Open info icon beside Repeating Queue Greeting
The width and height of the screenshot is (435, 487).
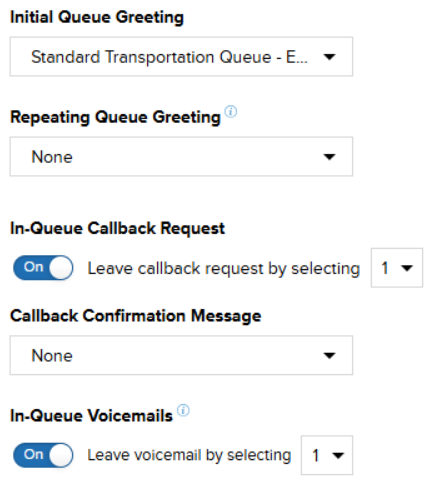point(231,111)
